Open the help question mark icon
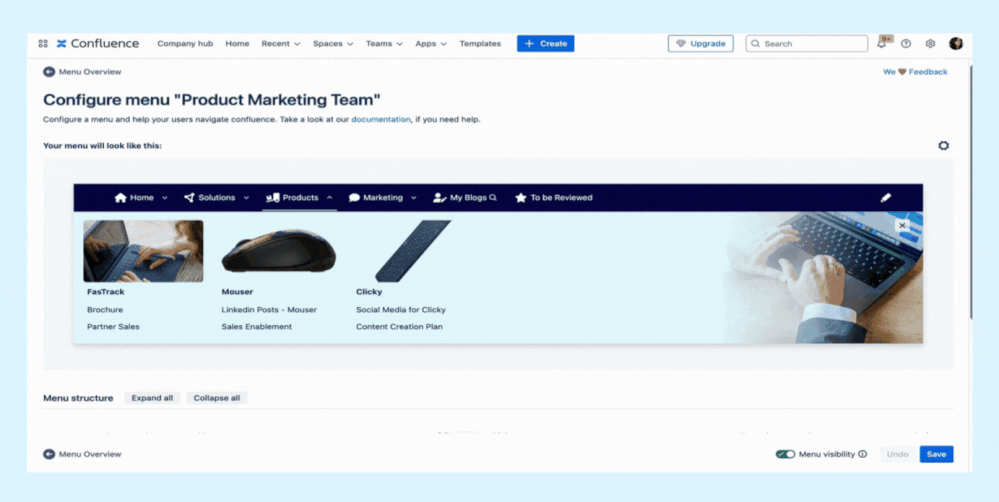999x502 pixels. tap(906, 43)
